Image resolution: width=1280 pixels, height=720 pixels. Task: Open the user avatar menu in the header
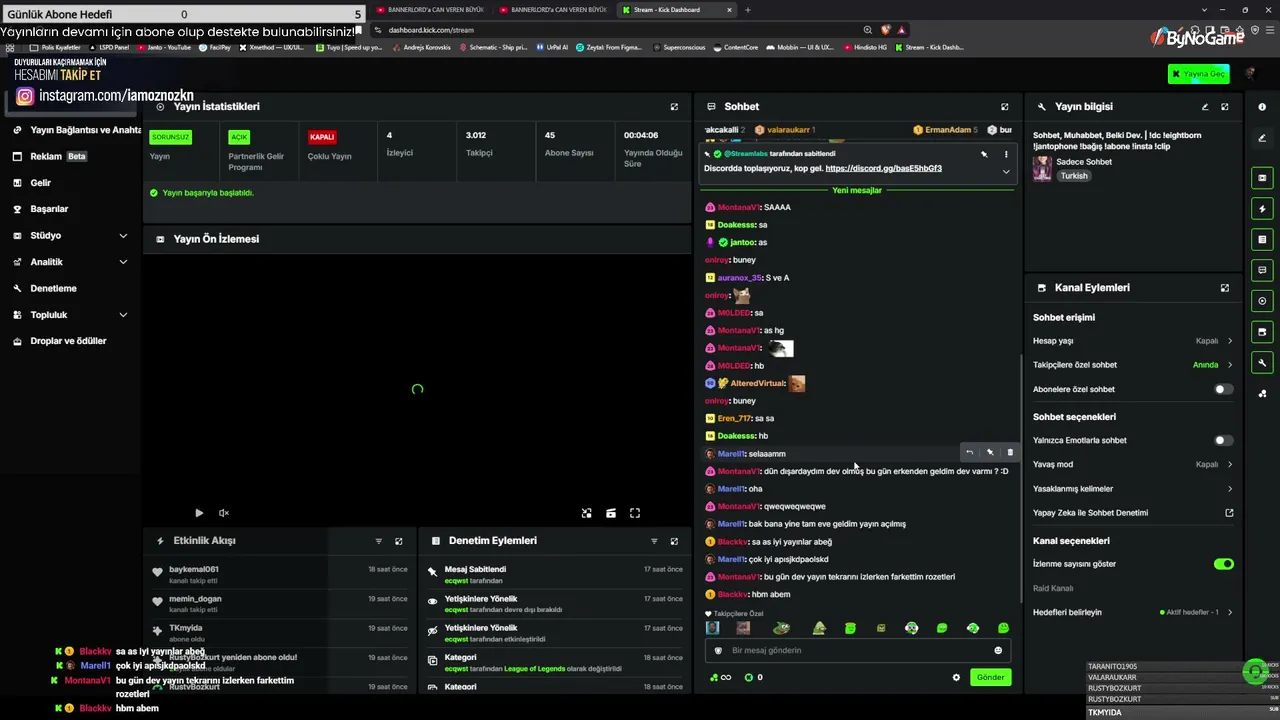click(1250, 74)
